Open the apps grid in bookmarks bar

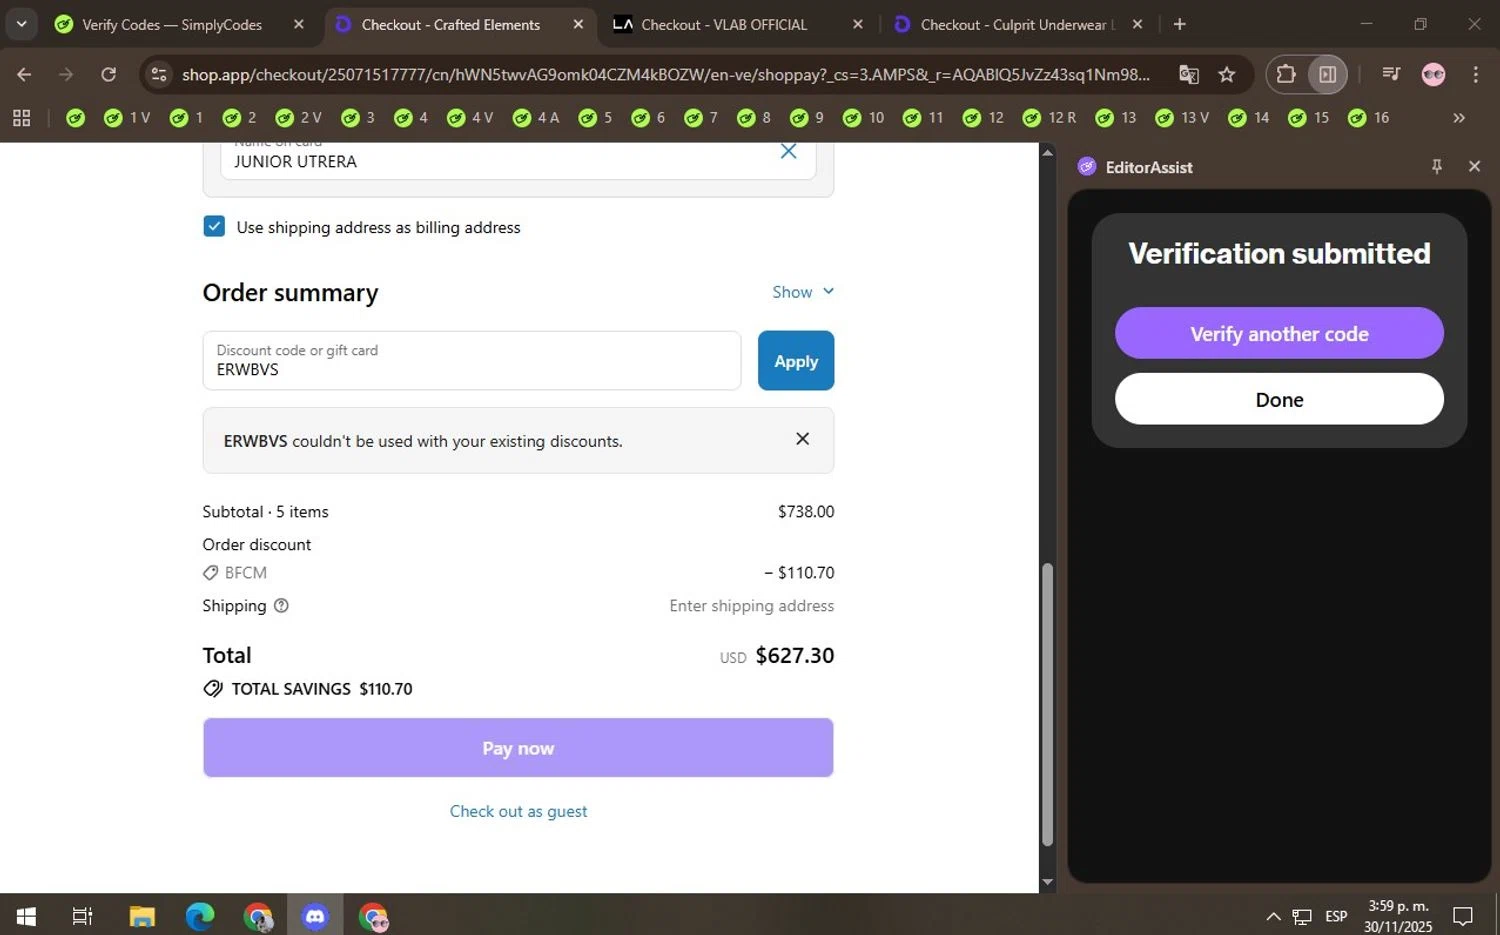[21, 118]
